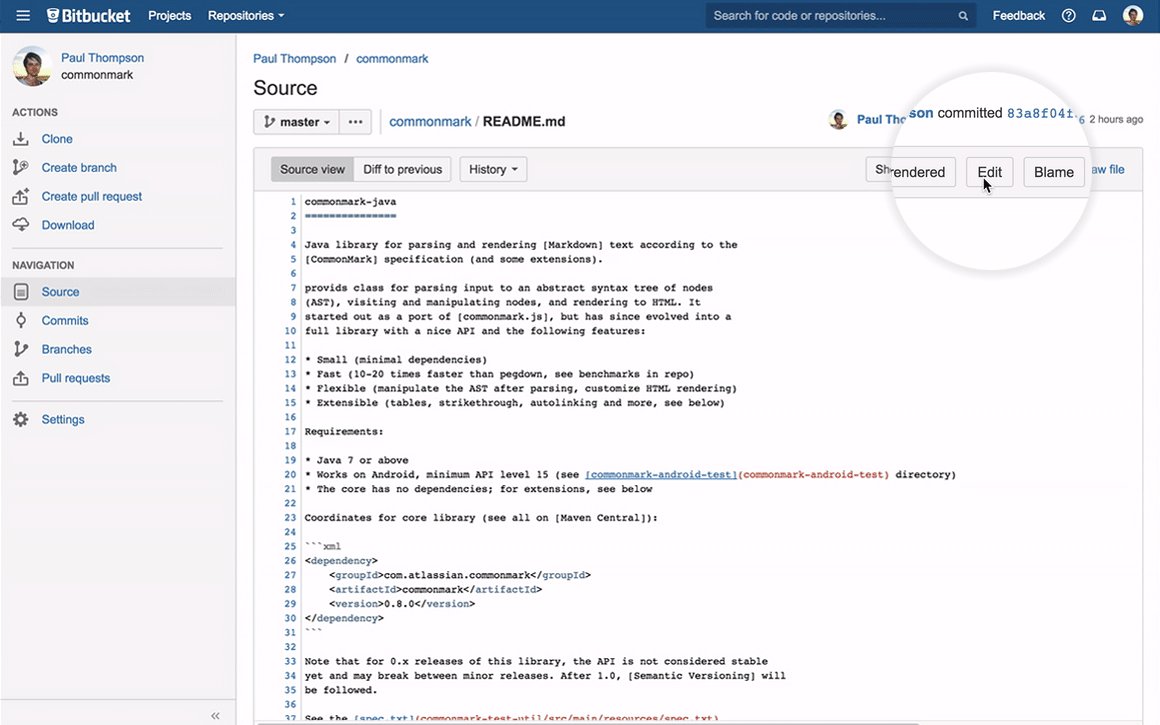Open the hamburger menu in the header
The width and height of the screenshot is (1160, 725).
click(23, 16)
